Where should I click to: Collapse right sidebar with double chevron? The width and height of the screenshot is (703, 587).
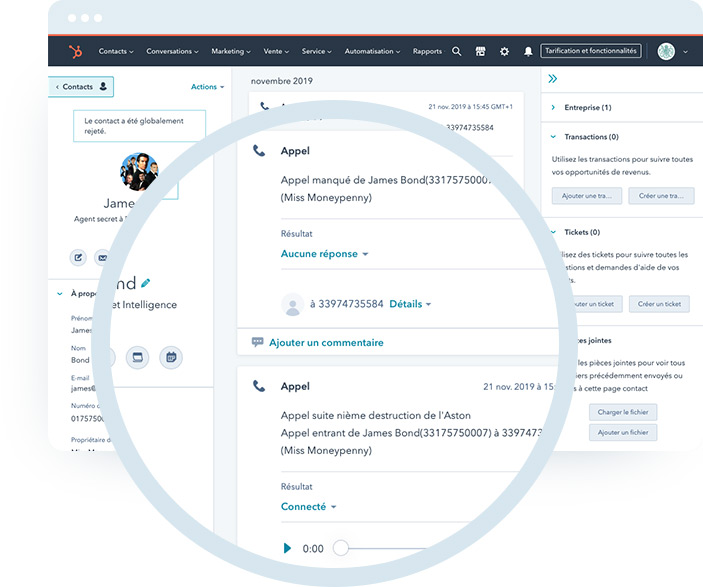pyautogui.click(x=552, y=79)
